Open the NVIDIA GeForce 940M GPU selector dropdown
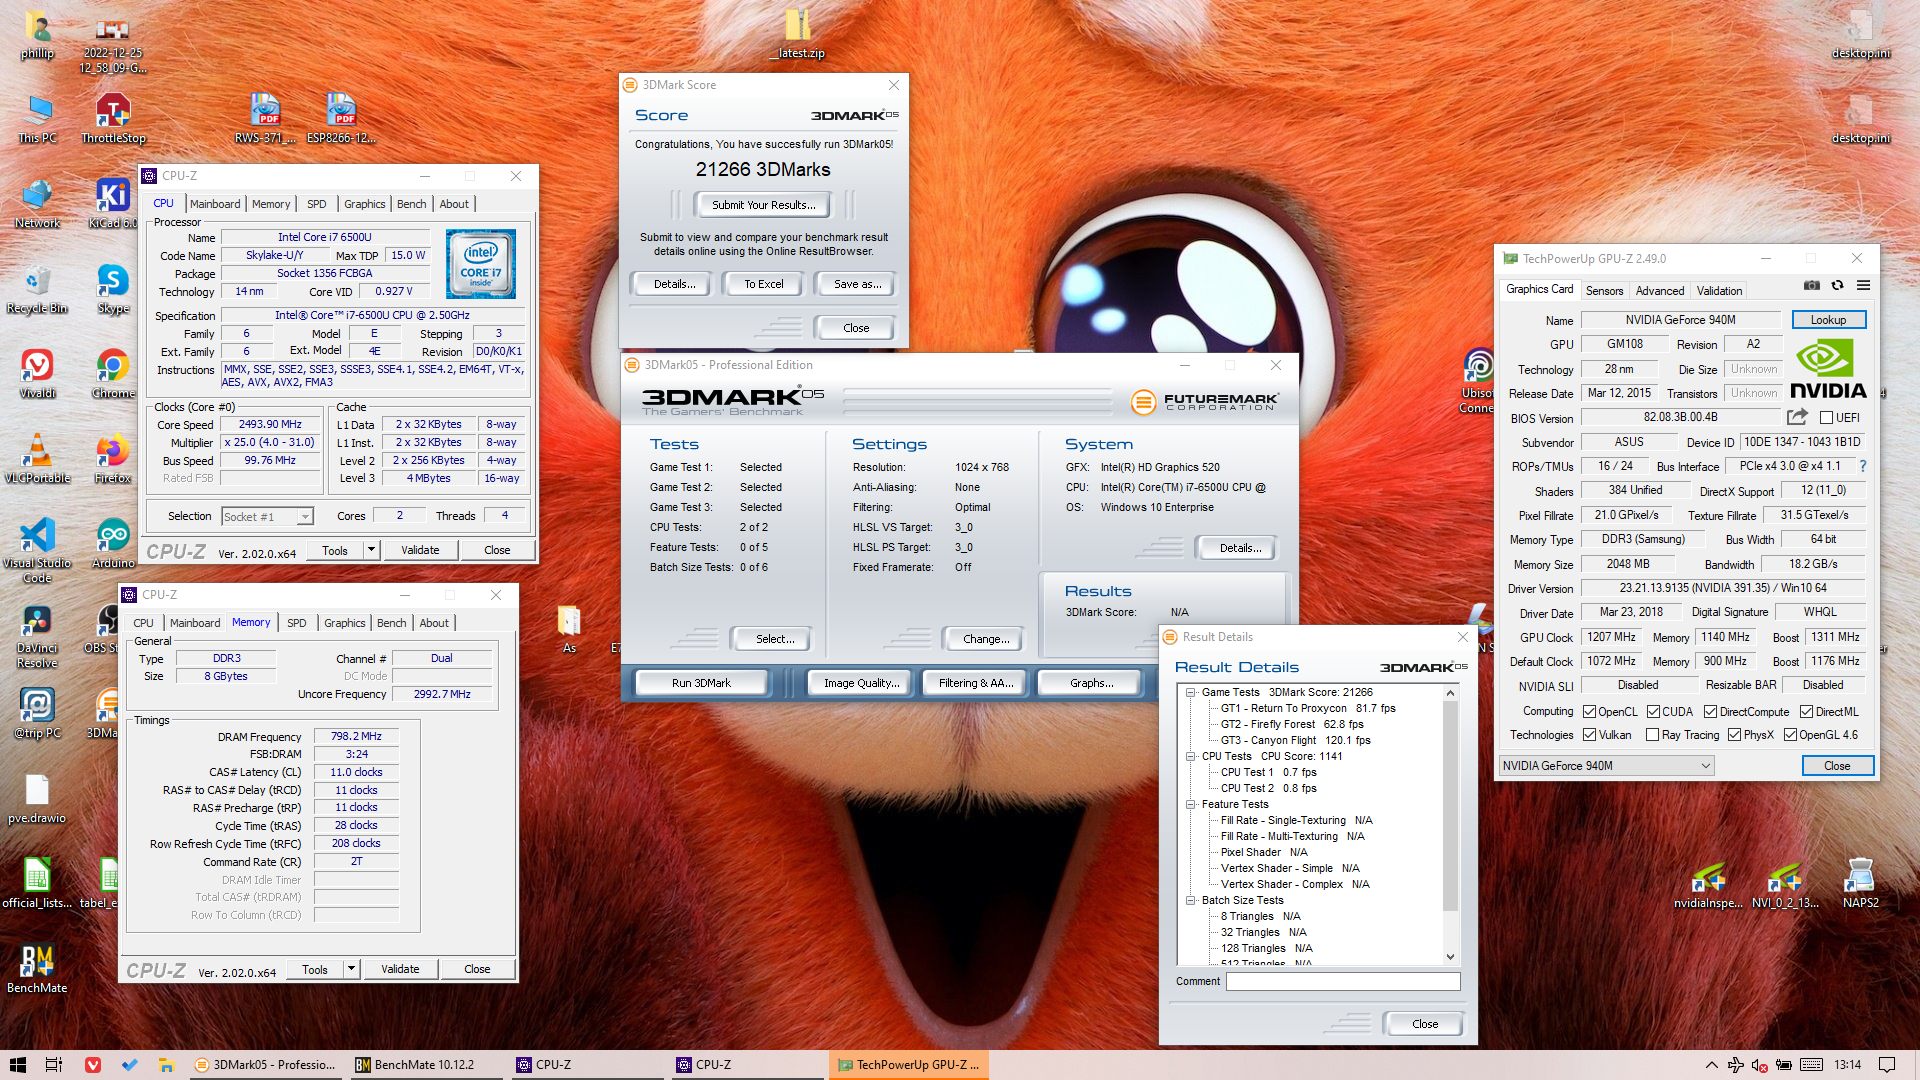This screenshot has height=1080, width=1920. point(1606,765)
